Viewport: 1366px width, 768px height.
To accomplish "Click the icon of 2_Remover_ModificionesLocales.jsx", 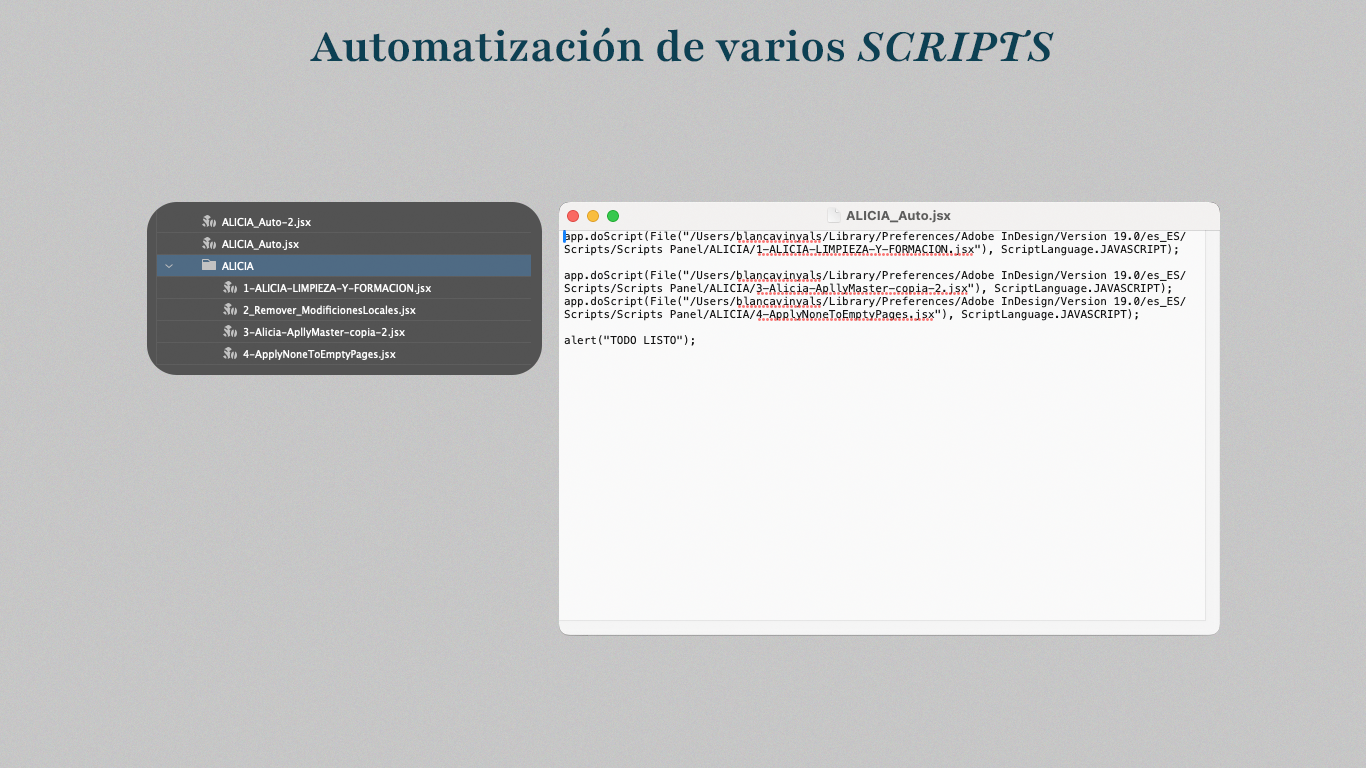I will [229, 310].
